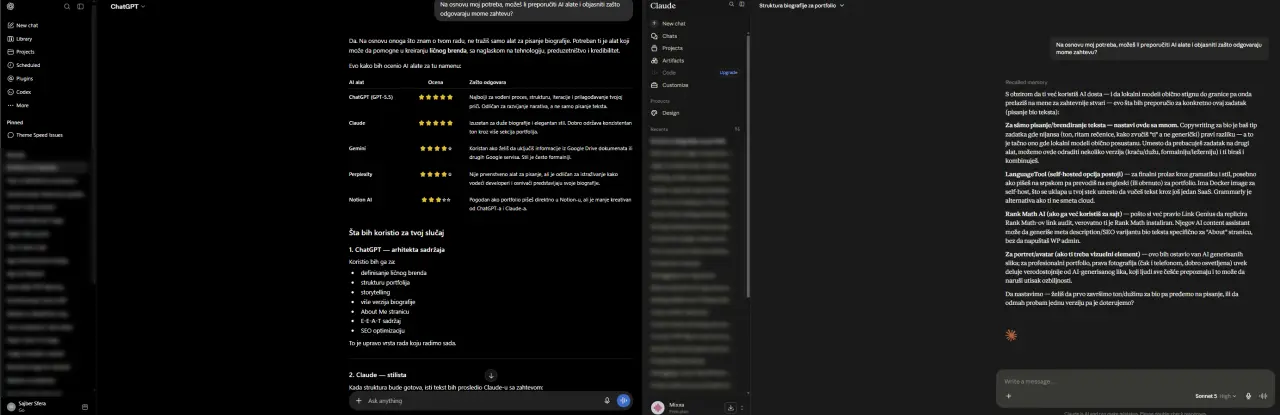Click the plus attach icon in the Claude composer
Image resolution: width=1280 pixels, height=415 pixels.
coord(1007,396)
